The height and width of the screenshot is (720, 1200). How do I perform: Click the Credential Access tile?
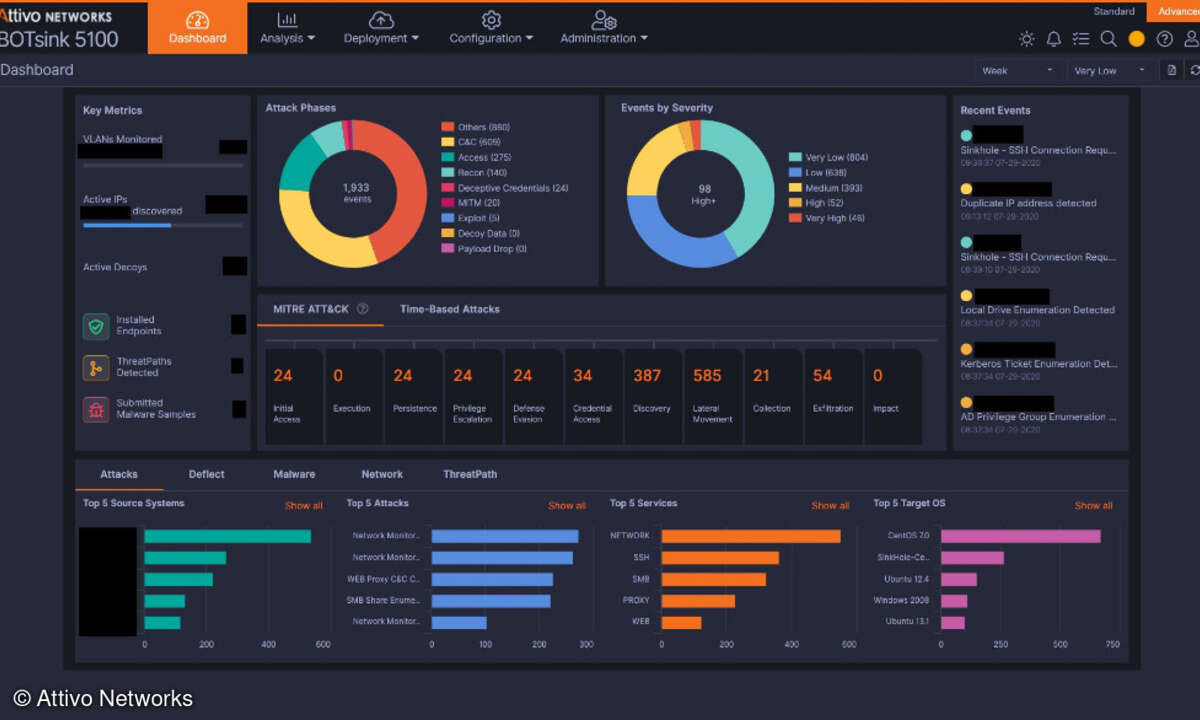(x=594, y=396)
